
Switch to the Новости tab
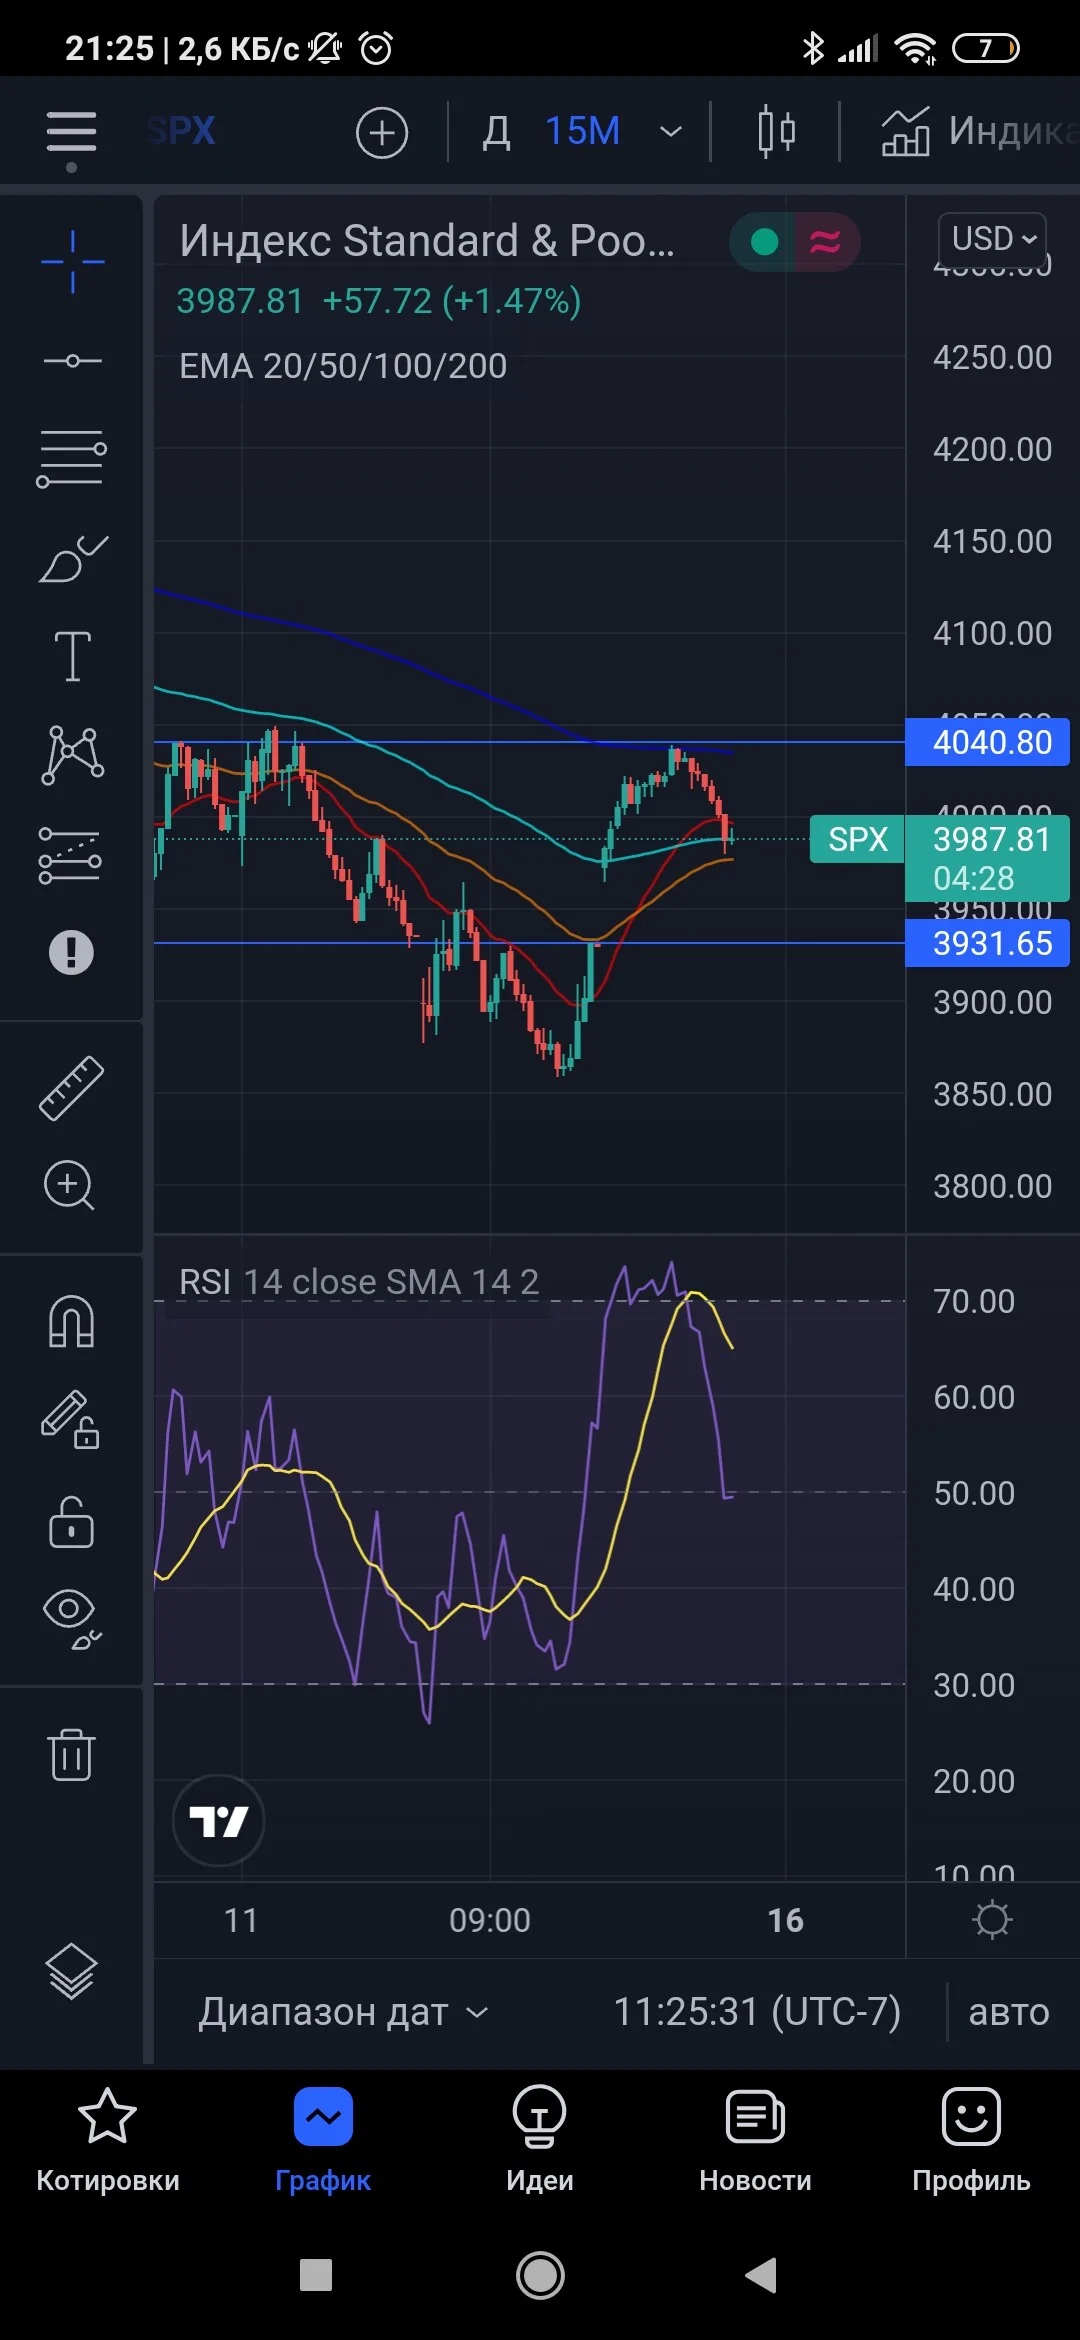click(755, 2141)
